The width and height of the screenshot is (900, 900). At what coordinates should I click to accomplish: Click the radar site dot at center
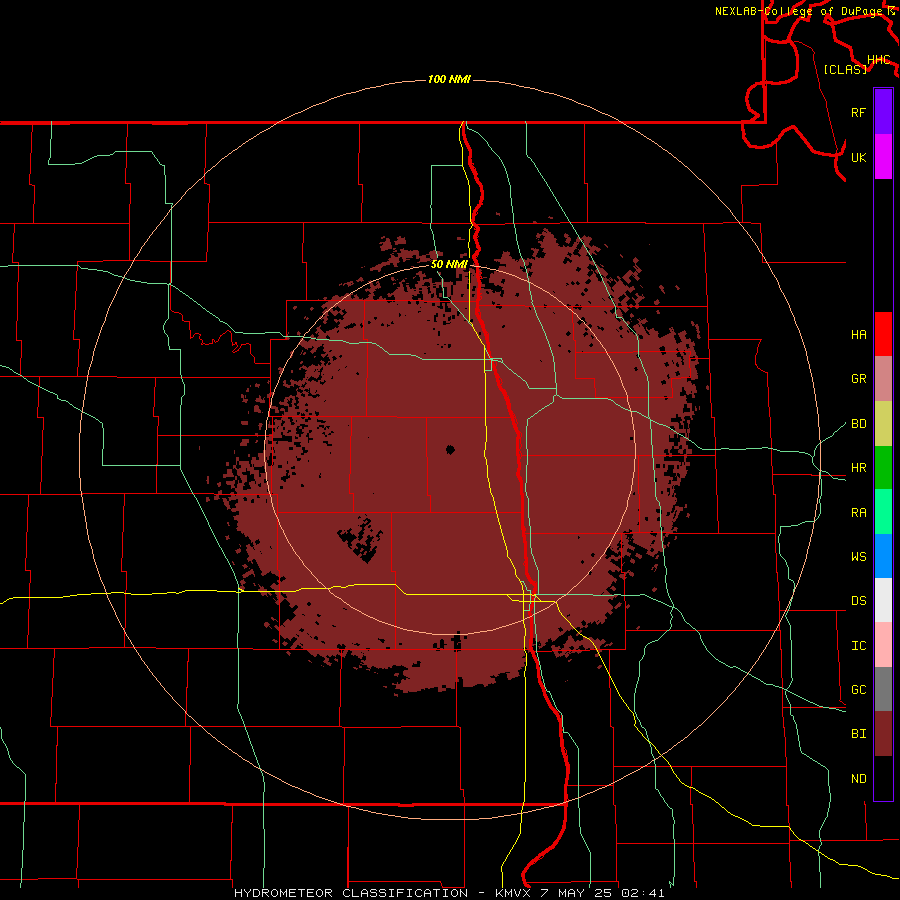[x=451, y=450]
